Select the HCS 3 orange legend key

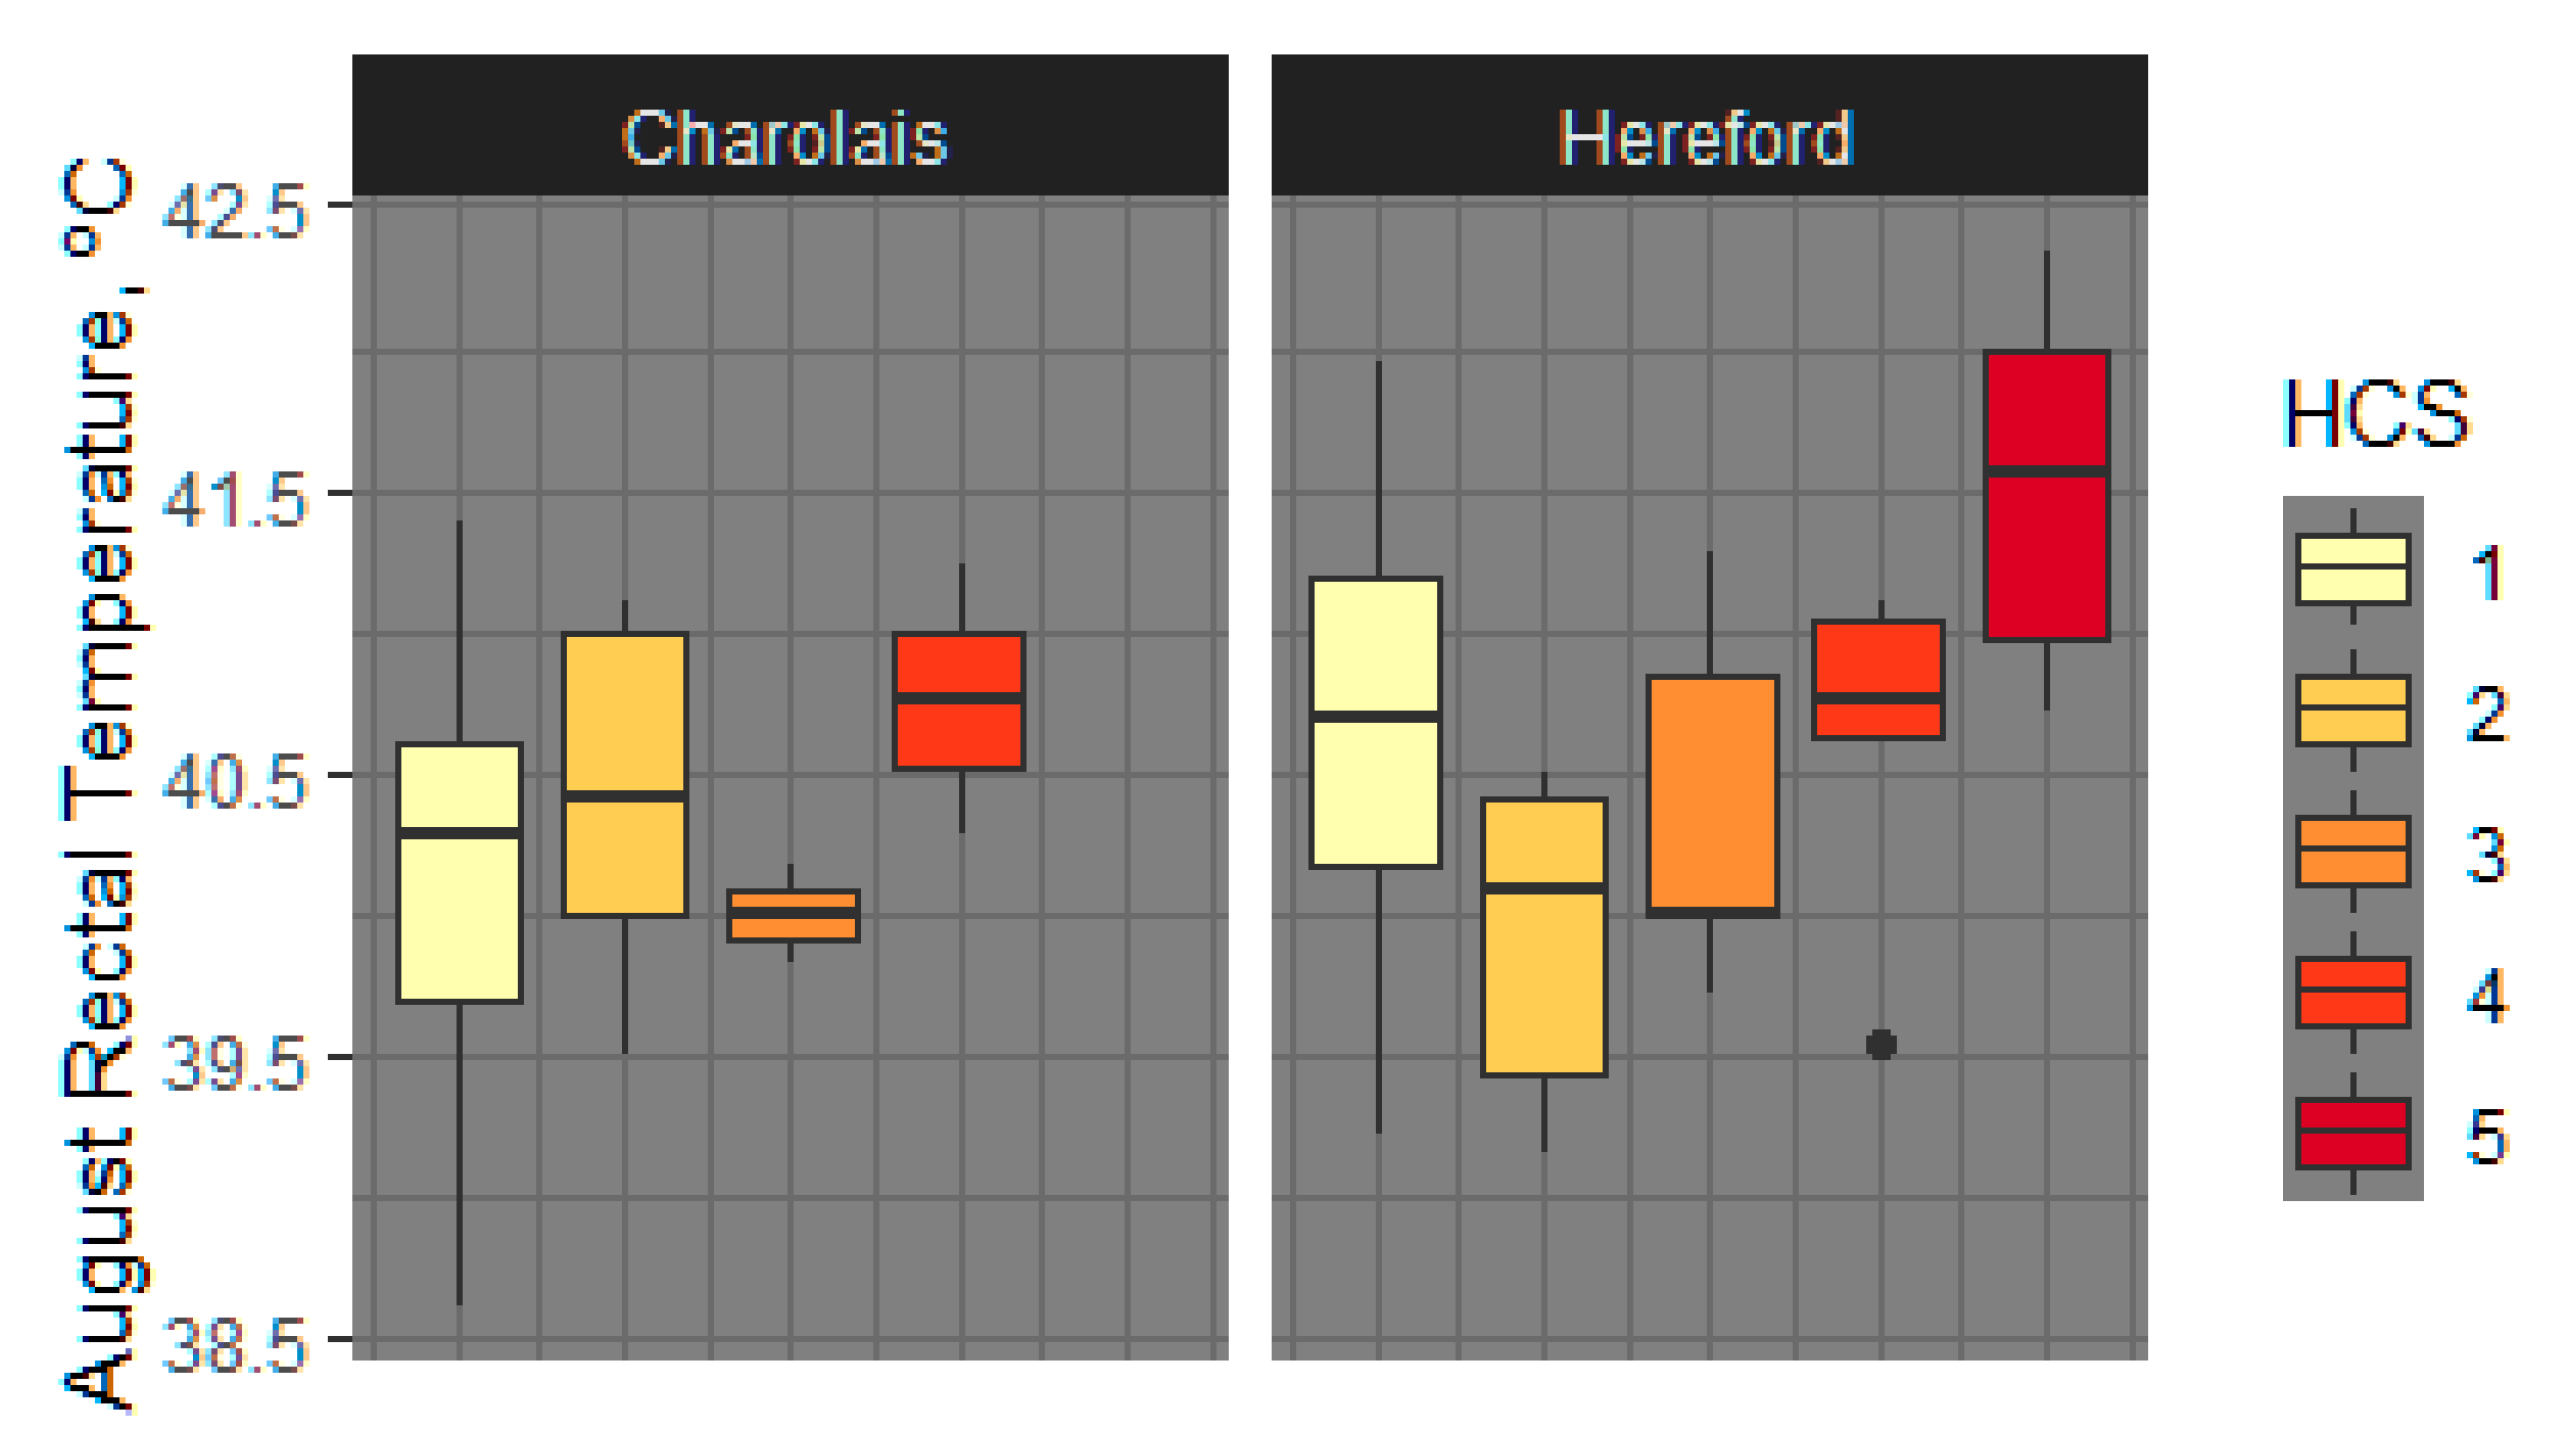2351,850
